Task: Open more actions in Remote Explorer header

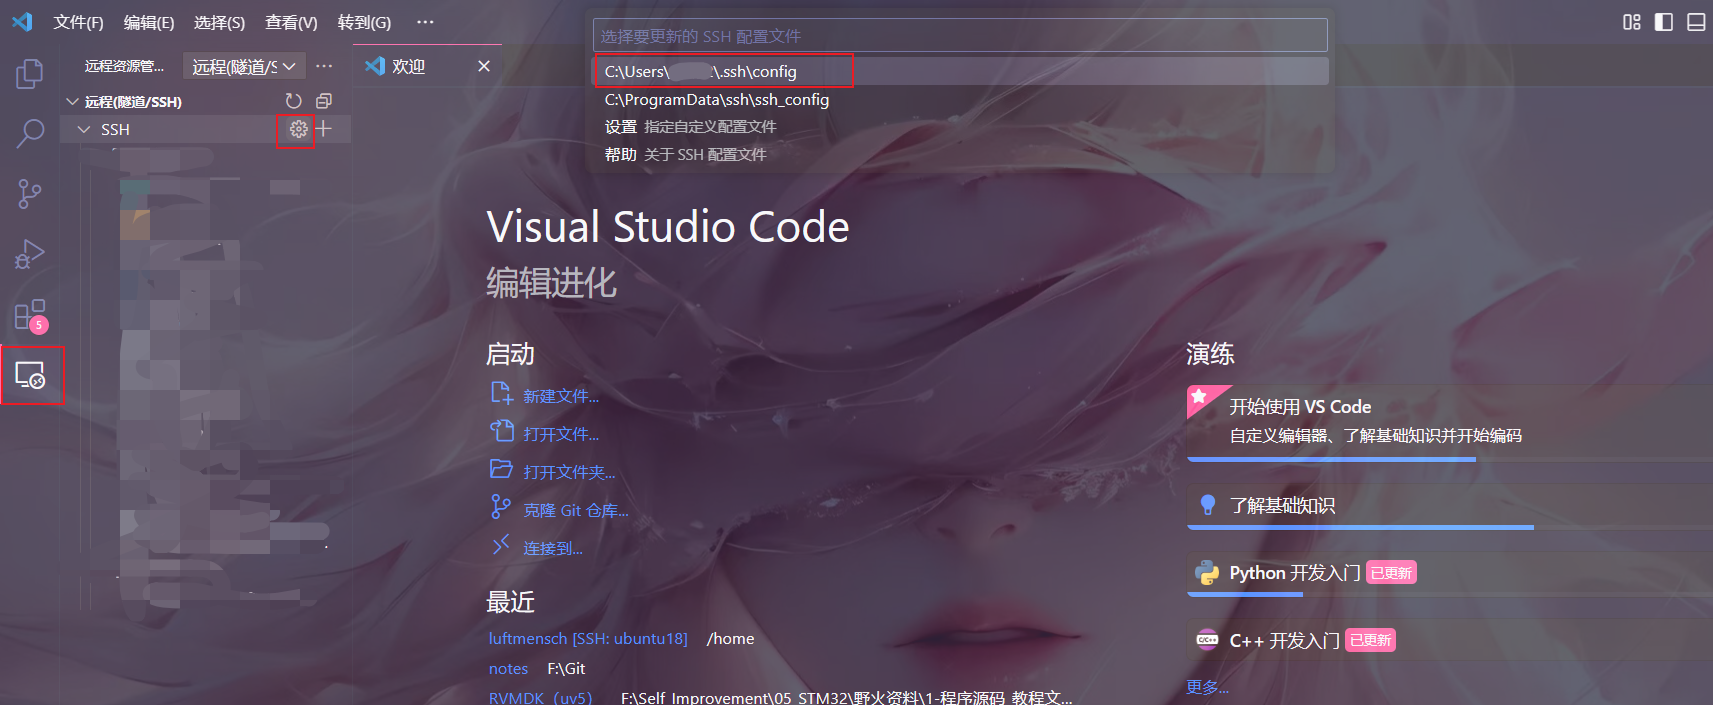Action: coord(324,66)
